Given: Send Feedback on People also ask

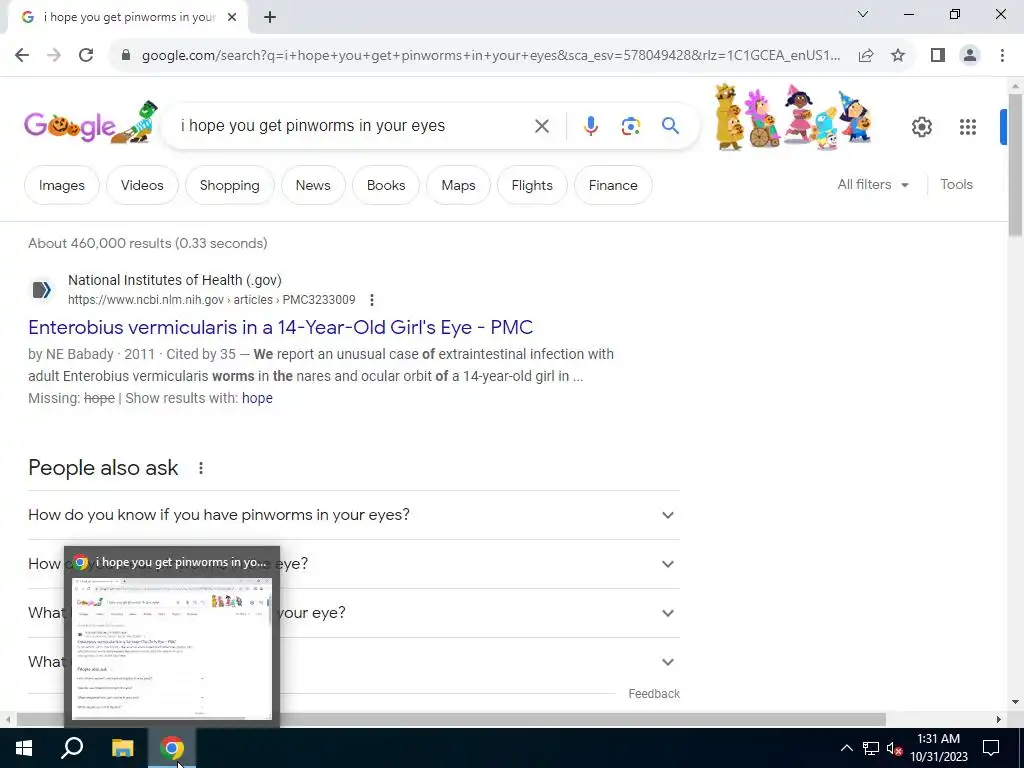Looking at the screenshot, I should [x=654, y=694].
